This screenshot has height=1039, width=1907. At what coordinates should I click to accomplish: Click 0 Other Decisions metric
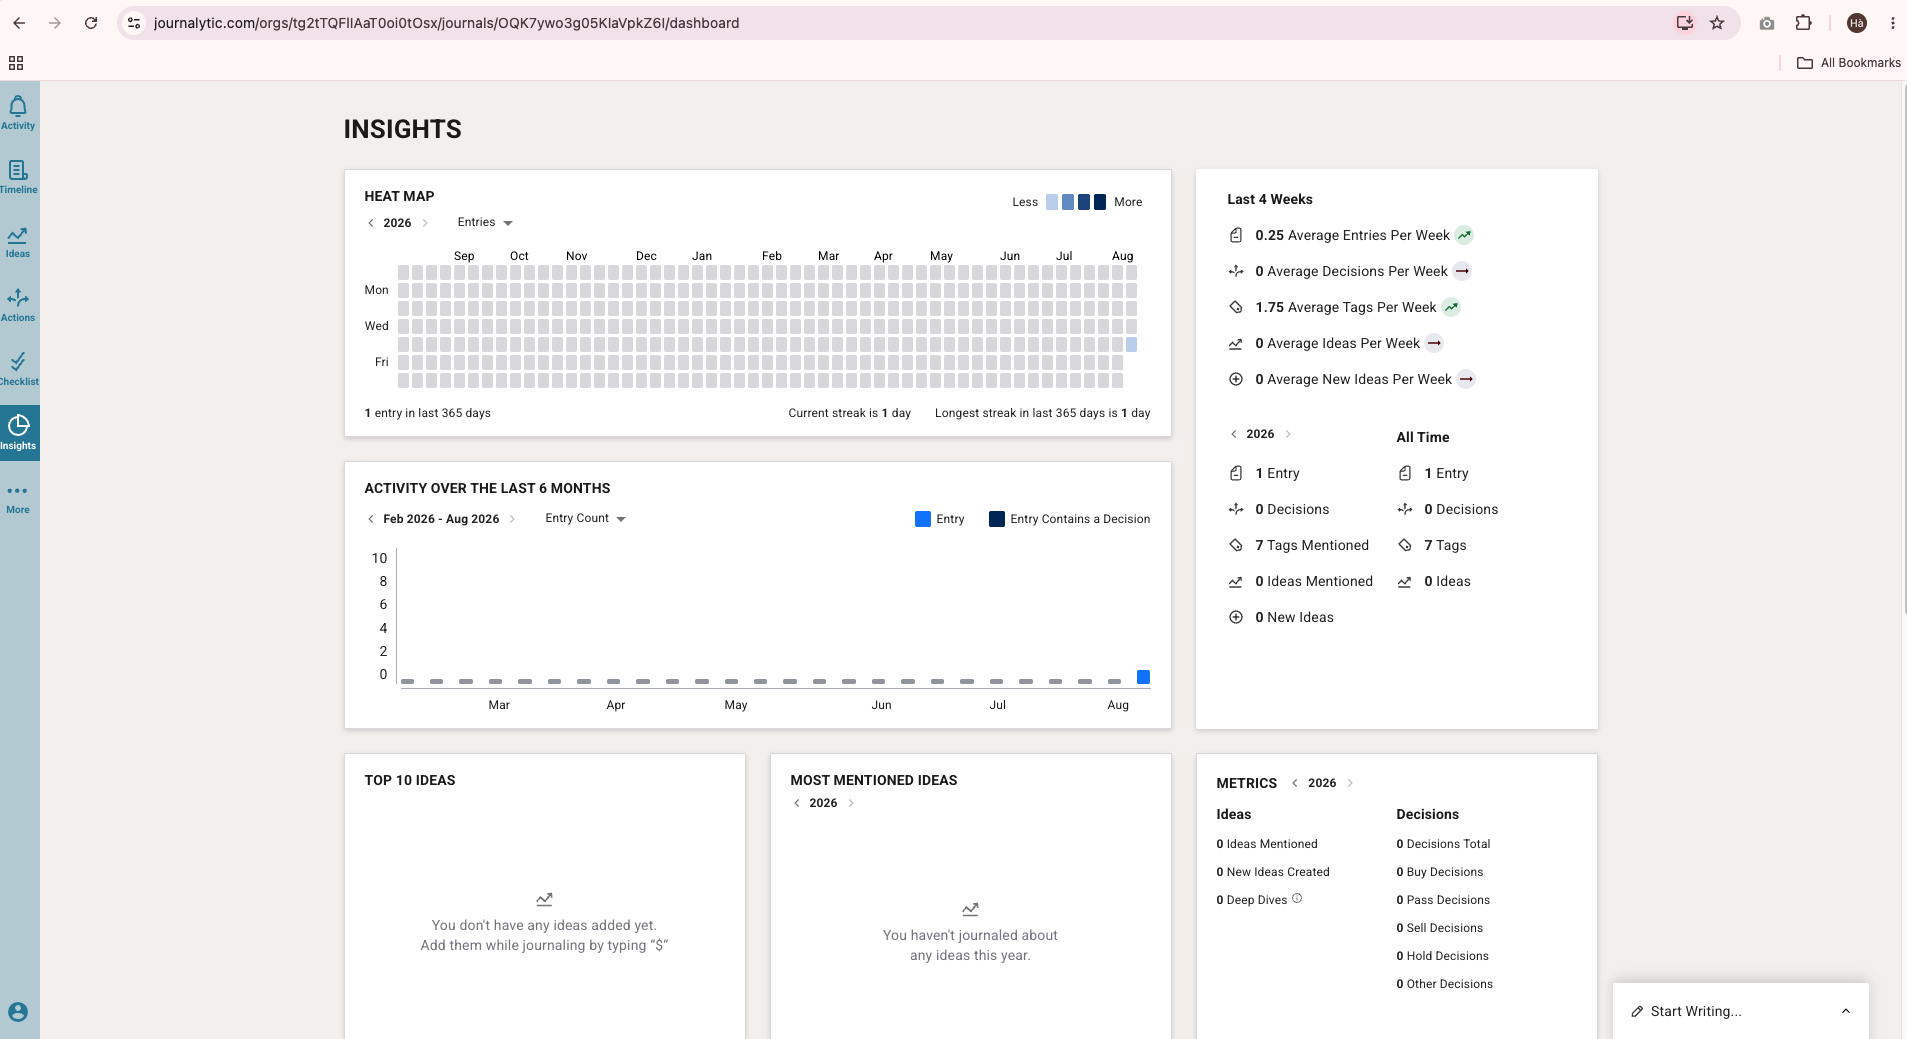click(x=1445, y=984)
